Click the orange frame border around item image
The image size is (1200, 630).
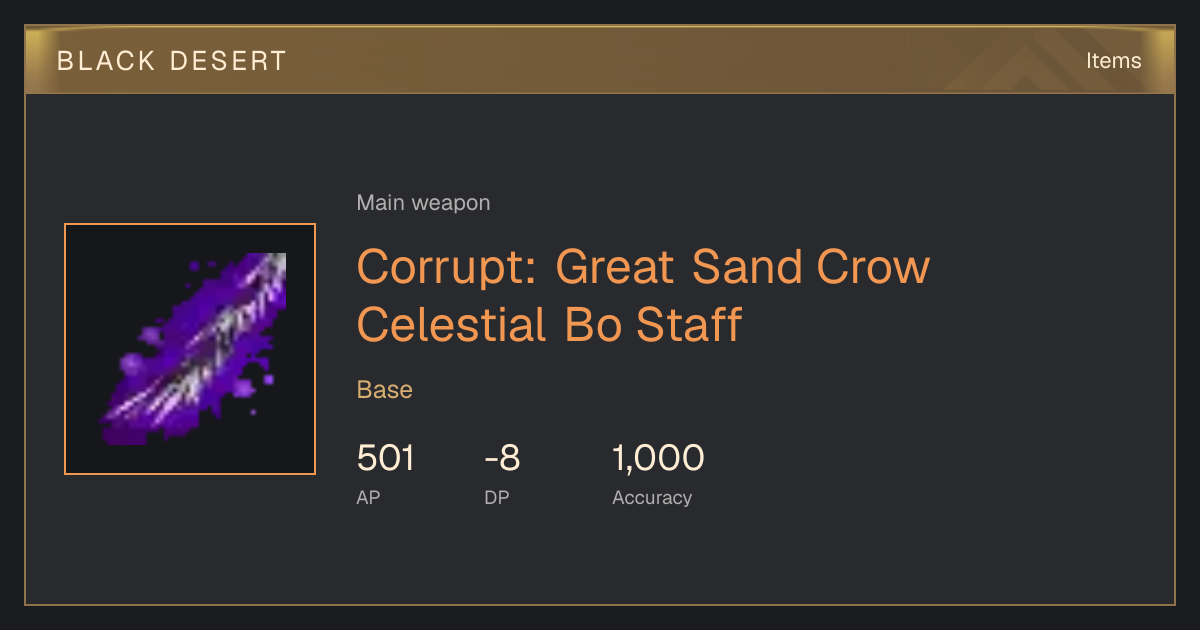click(x=190, y=225)
